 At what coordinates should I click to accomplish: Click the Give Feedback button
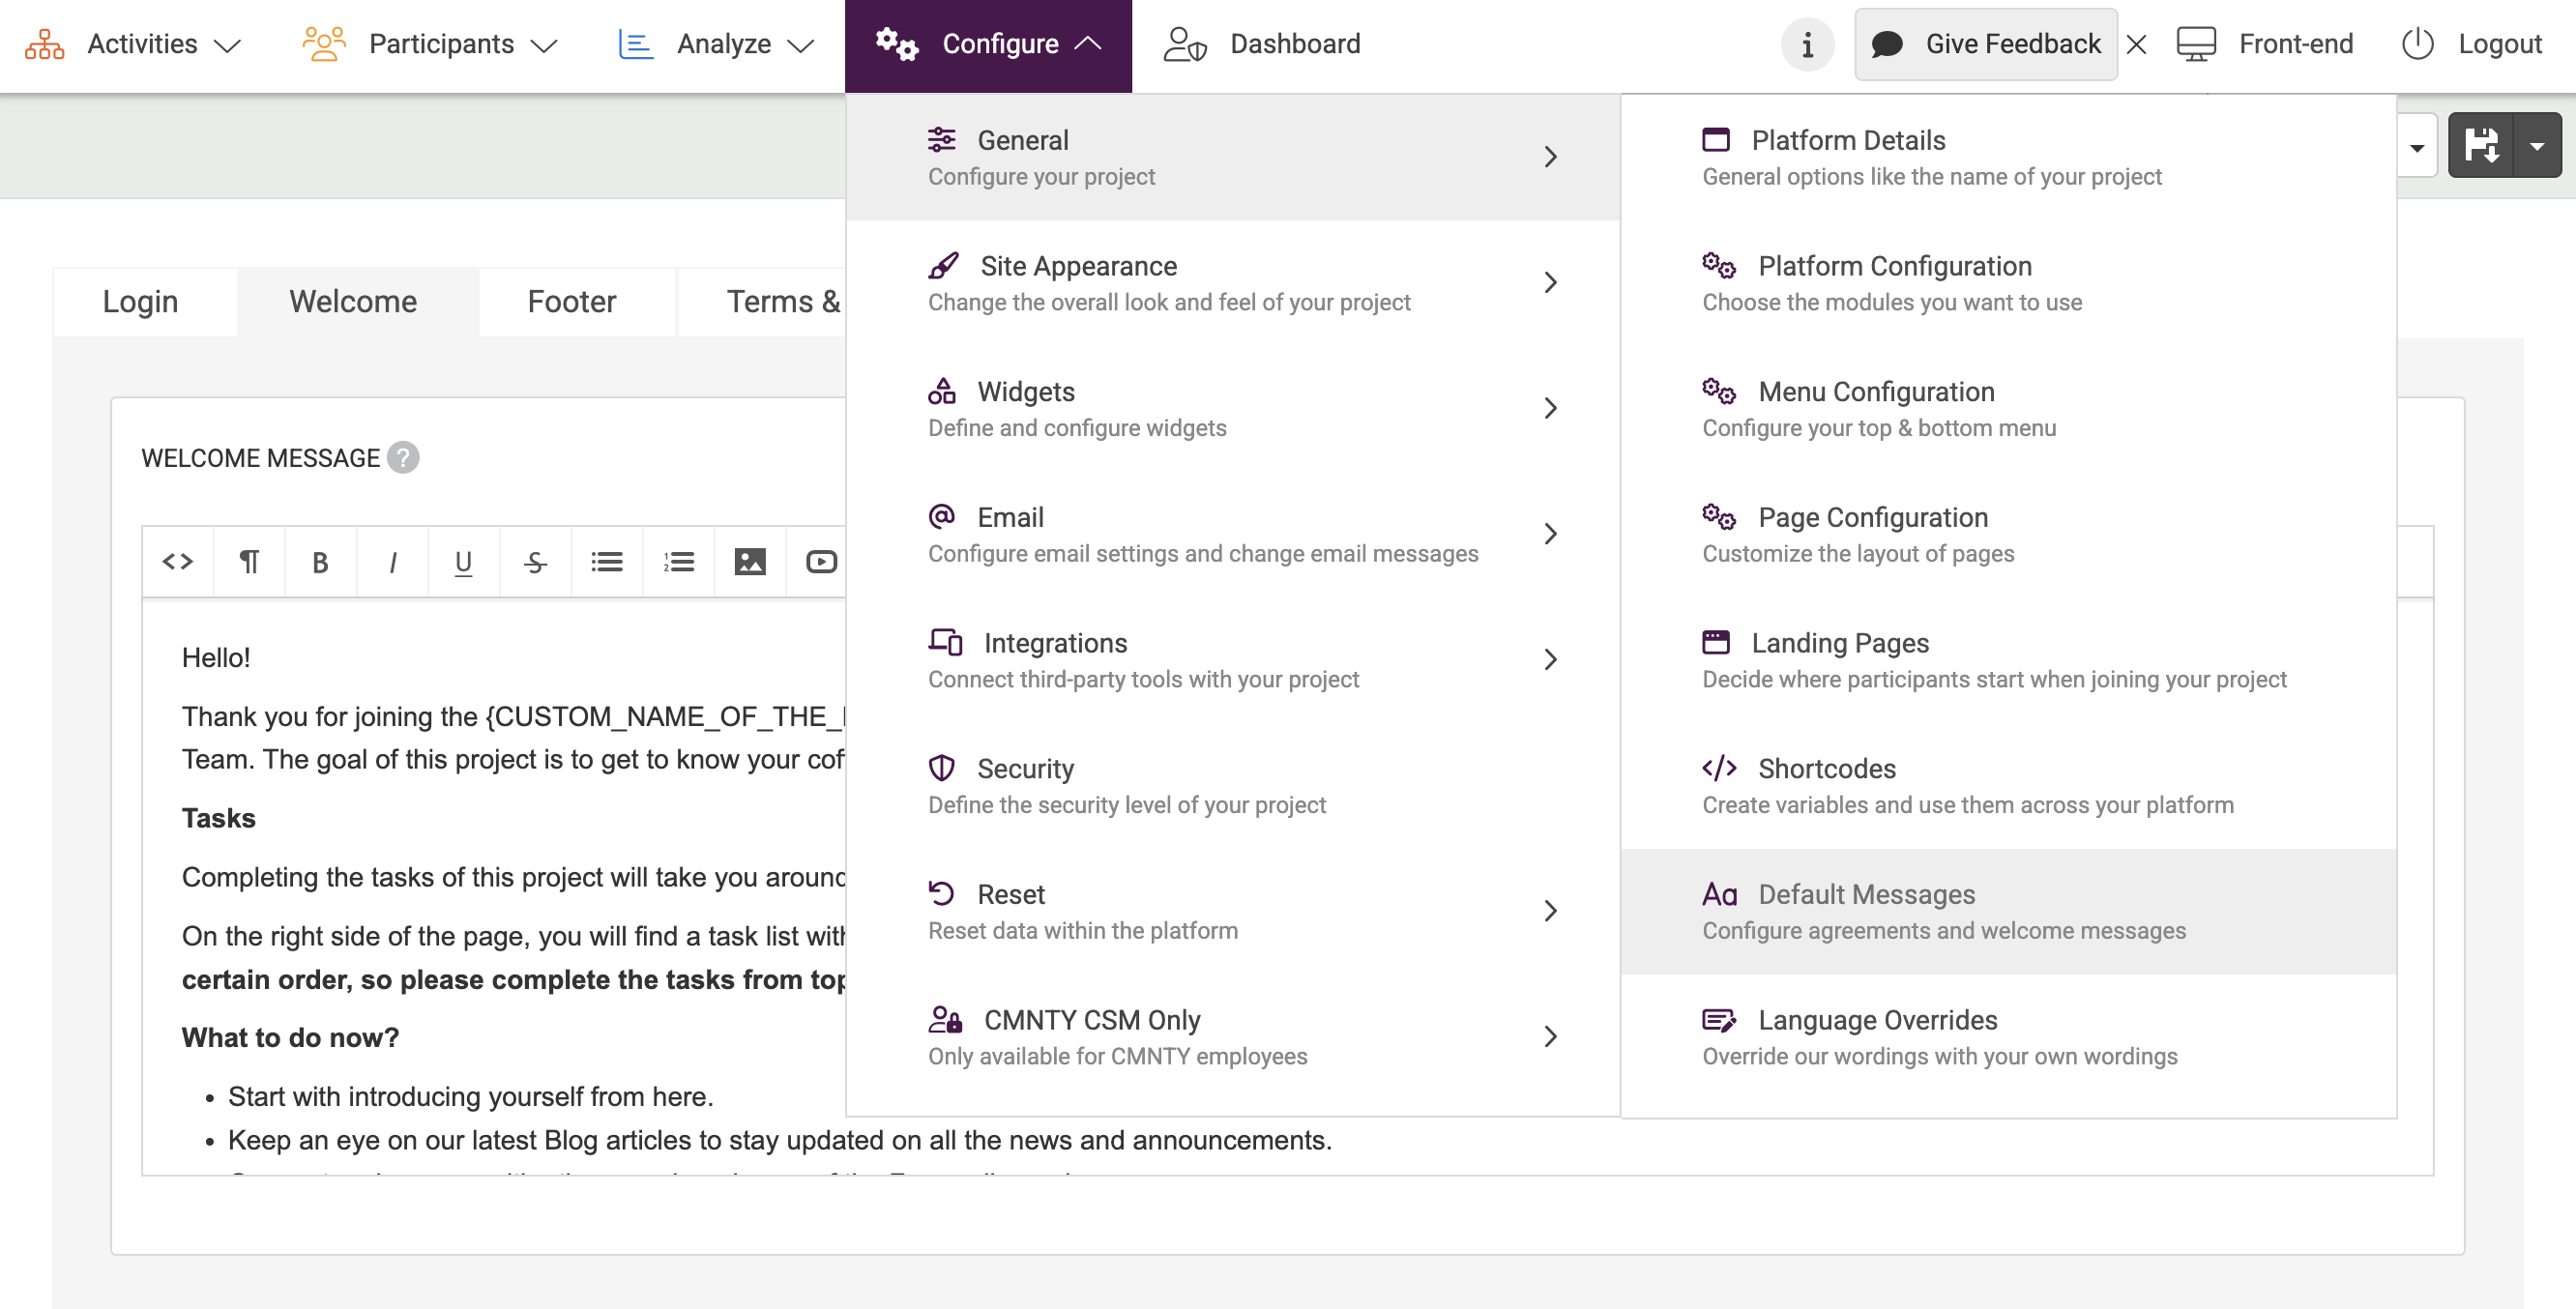coord(1986,44)
